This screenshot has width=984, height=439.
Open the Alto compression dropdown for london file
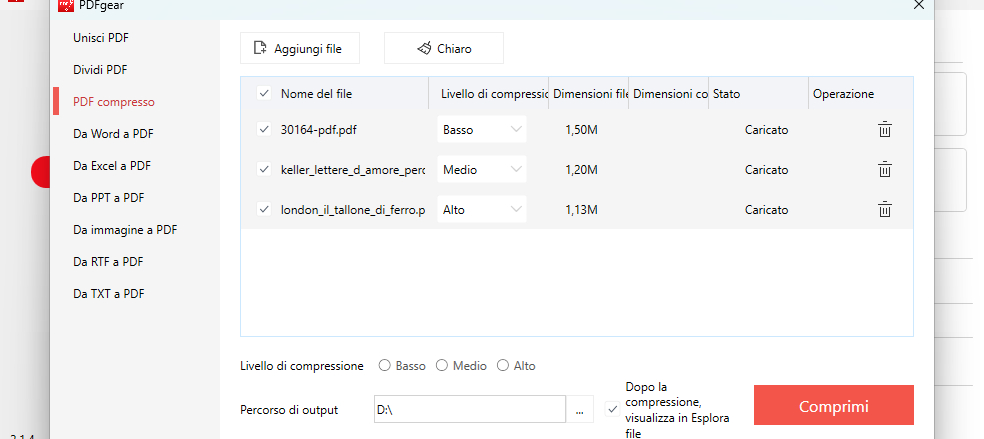[482, 210]
